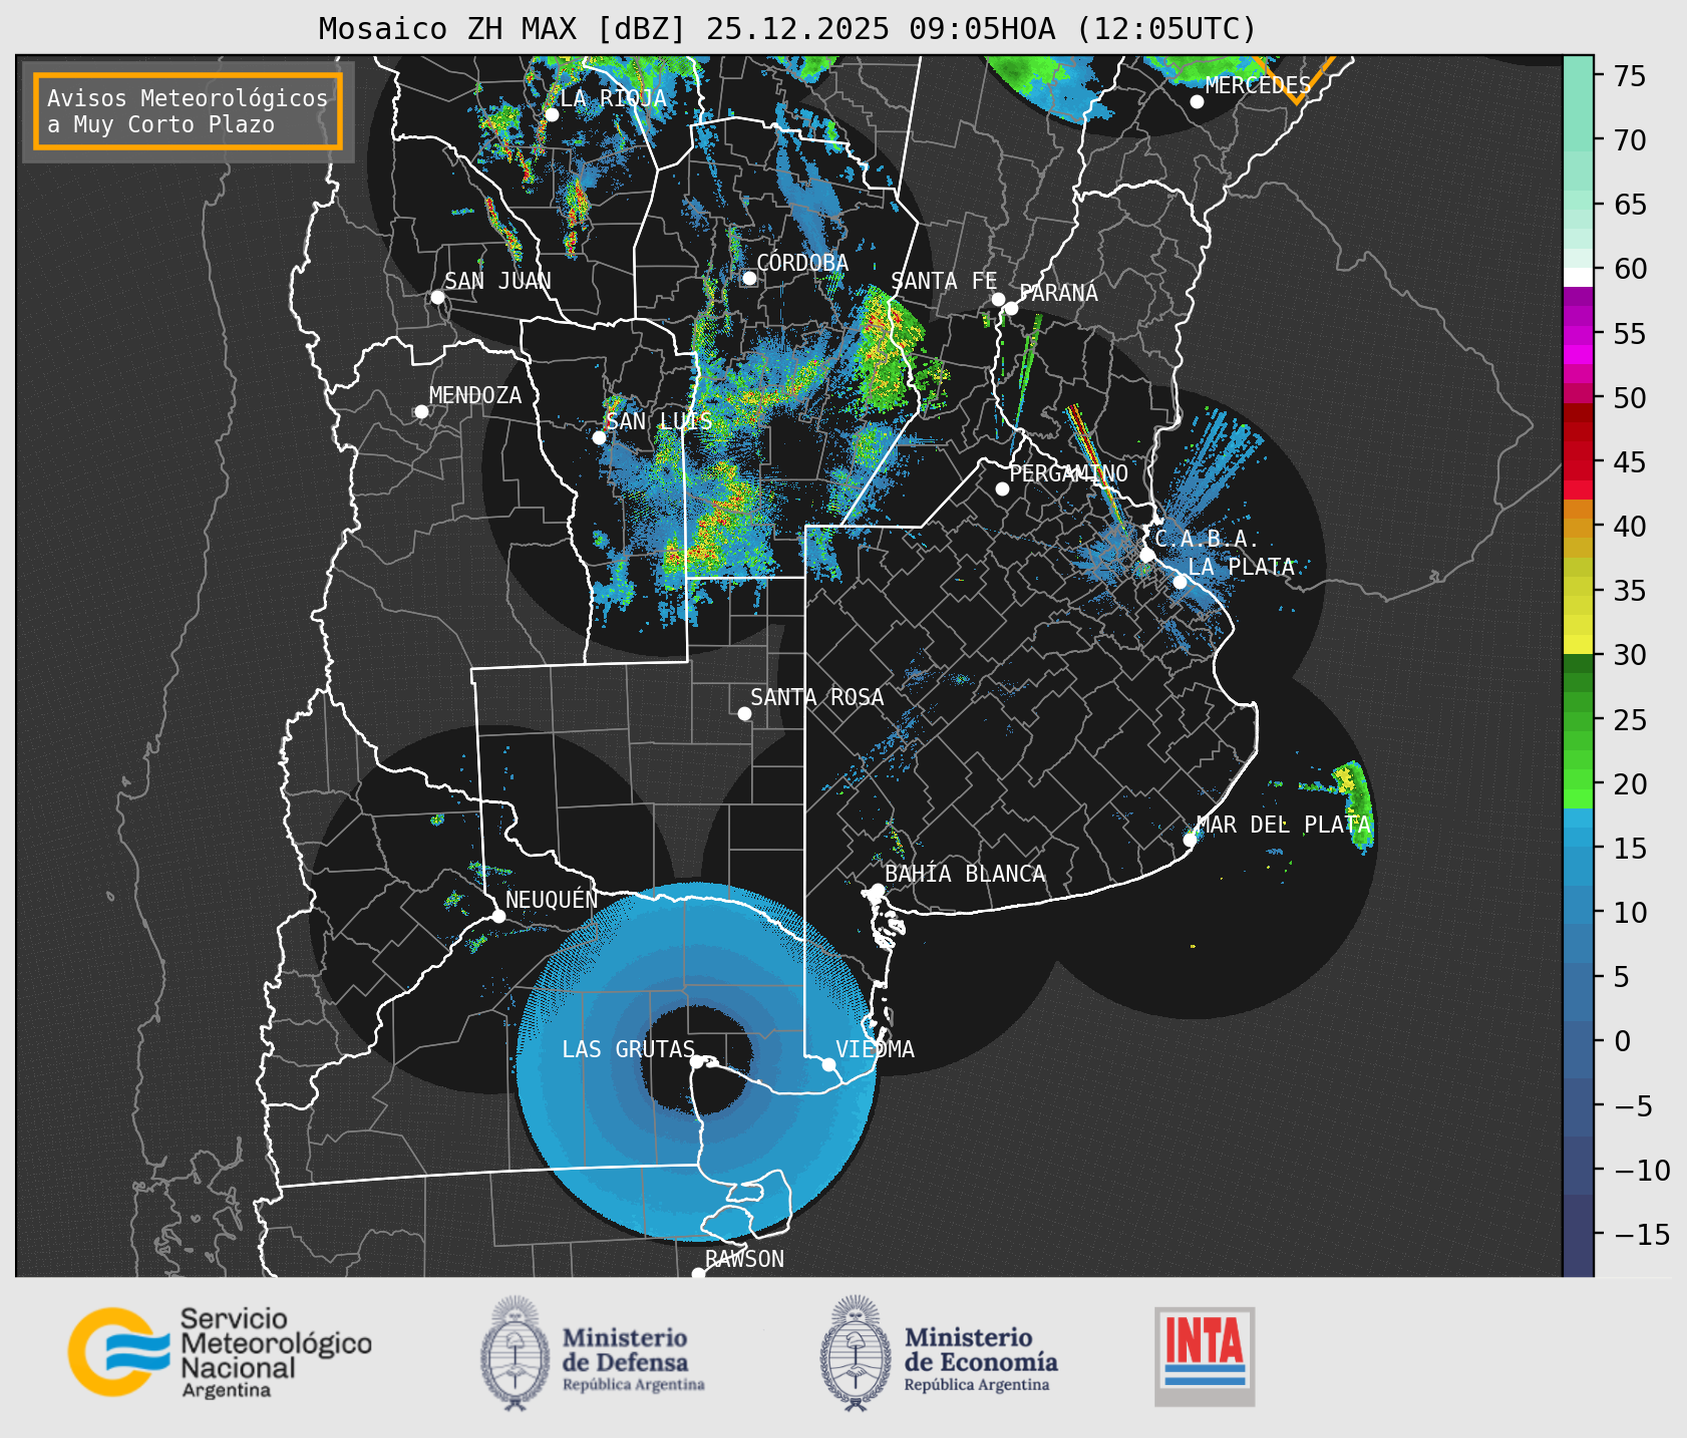
Task: Click the SAN JUAN label text
Action: click(x=498, y=281)
